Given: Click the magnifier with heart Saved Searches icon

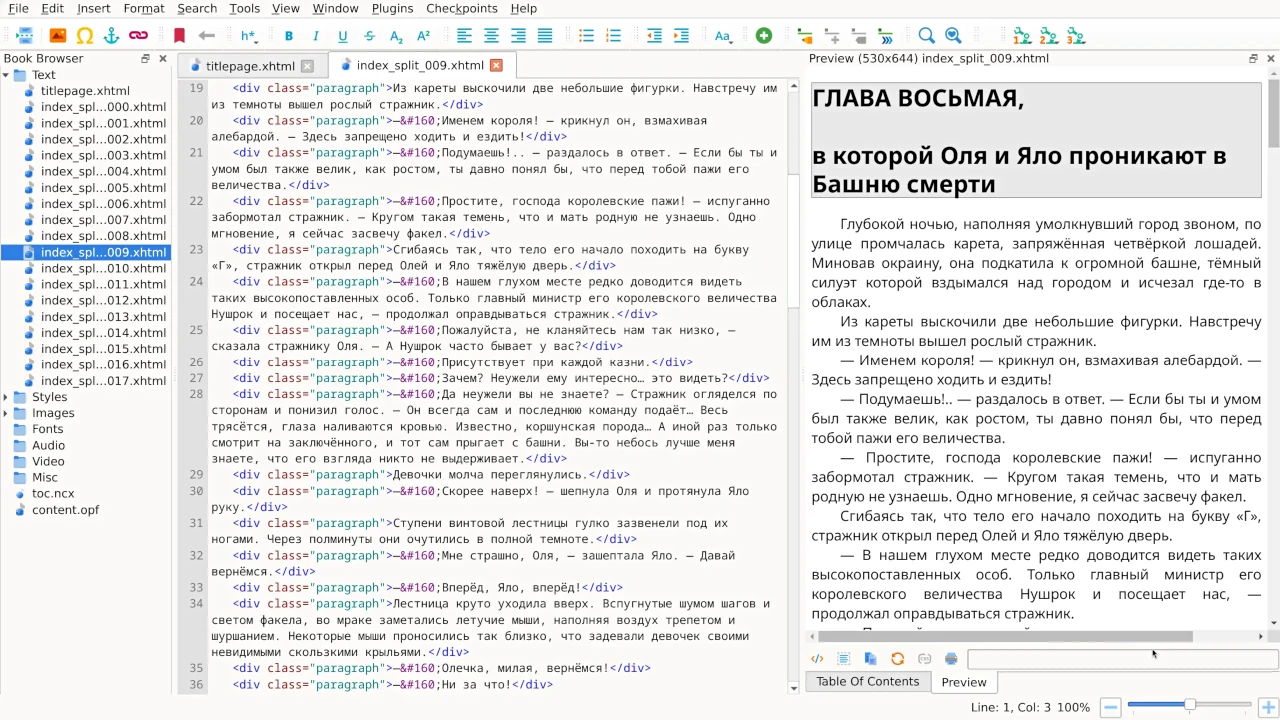Looking at the screenshot, I should (954, 36).
